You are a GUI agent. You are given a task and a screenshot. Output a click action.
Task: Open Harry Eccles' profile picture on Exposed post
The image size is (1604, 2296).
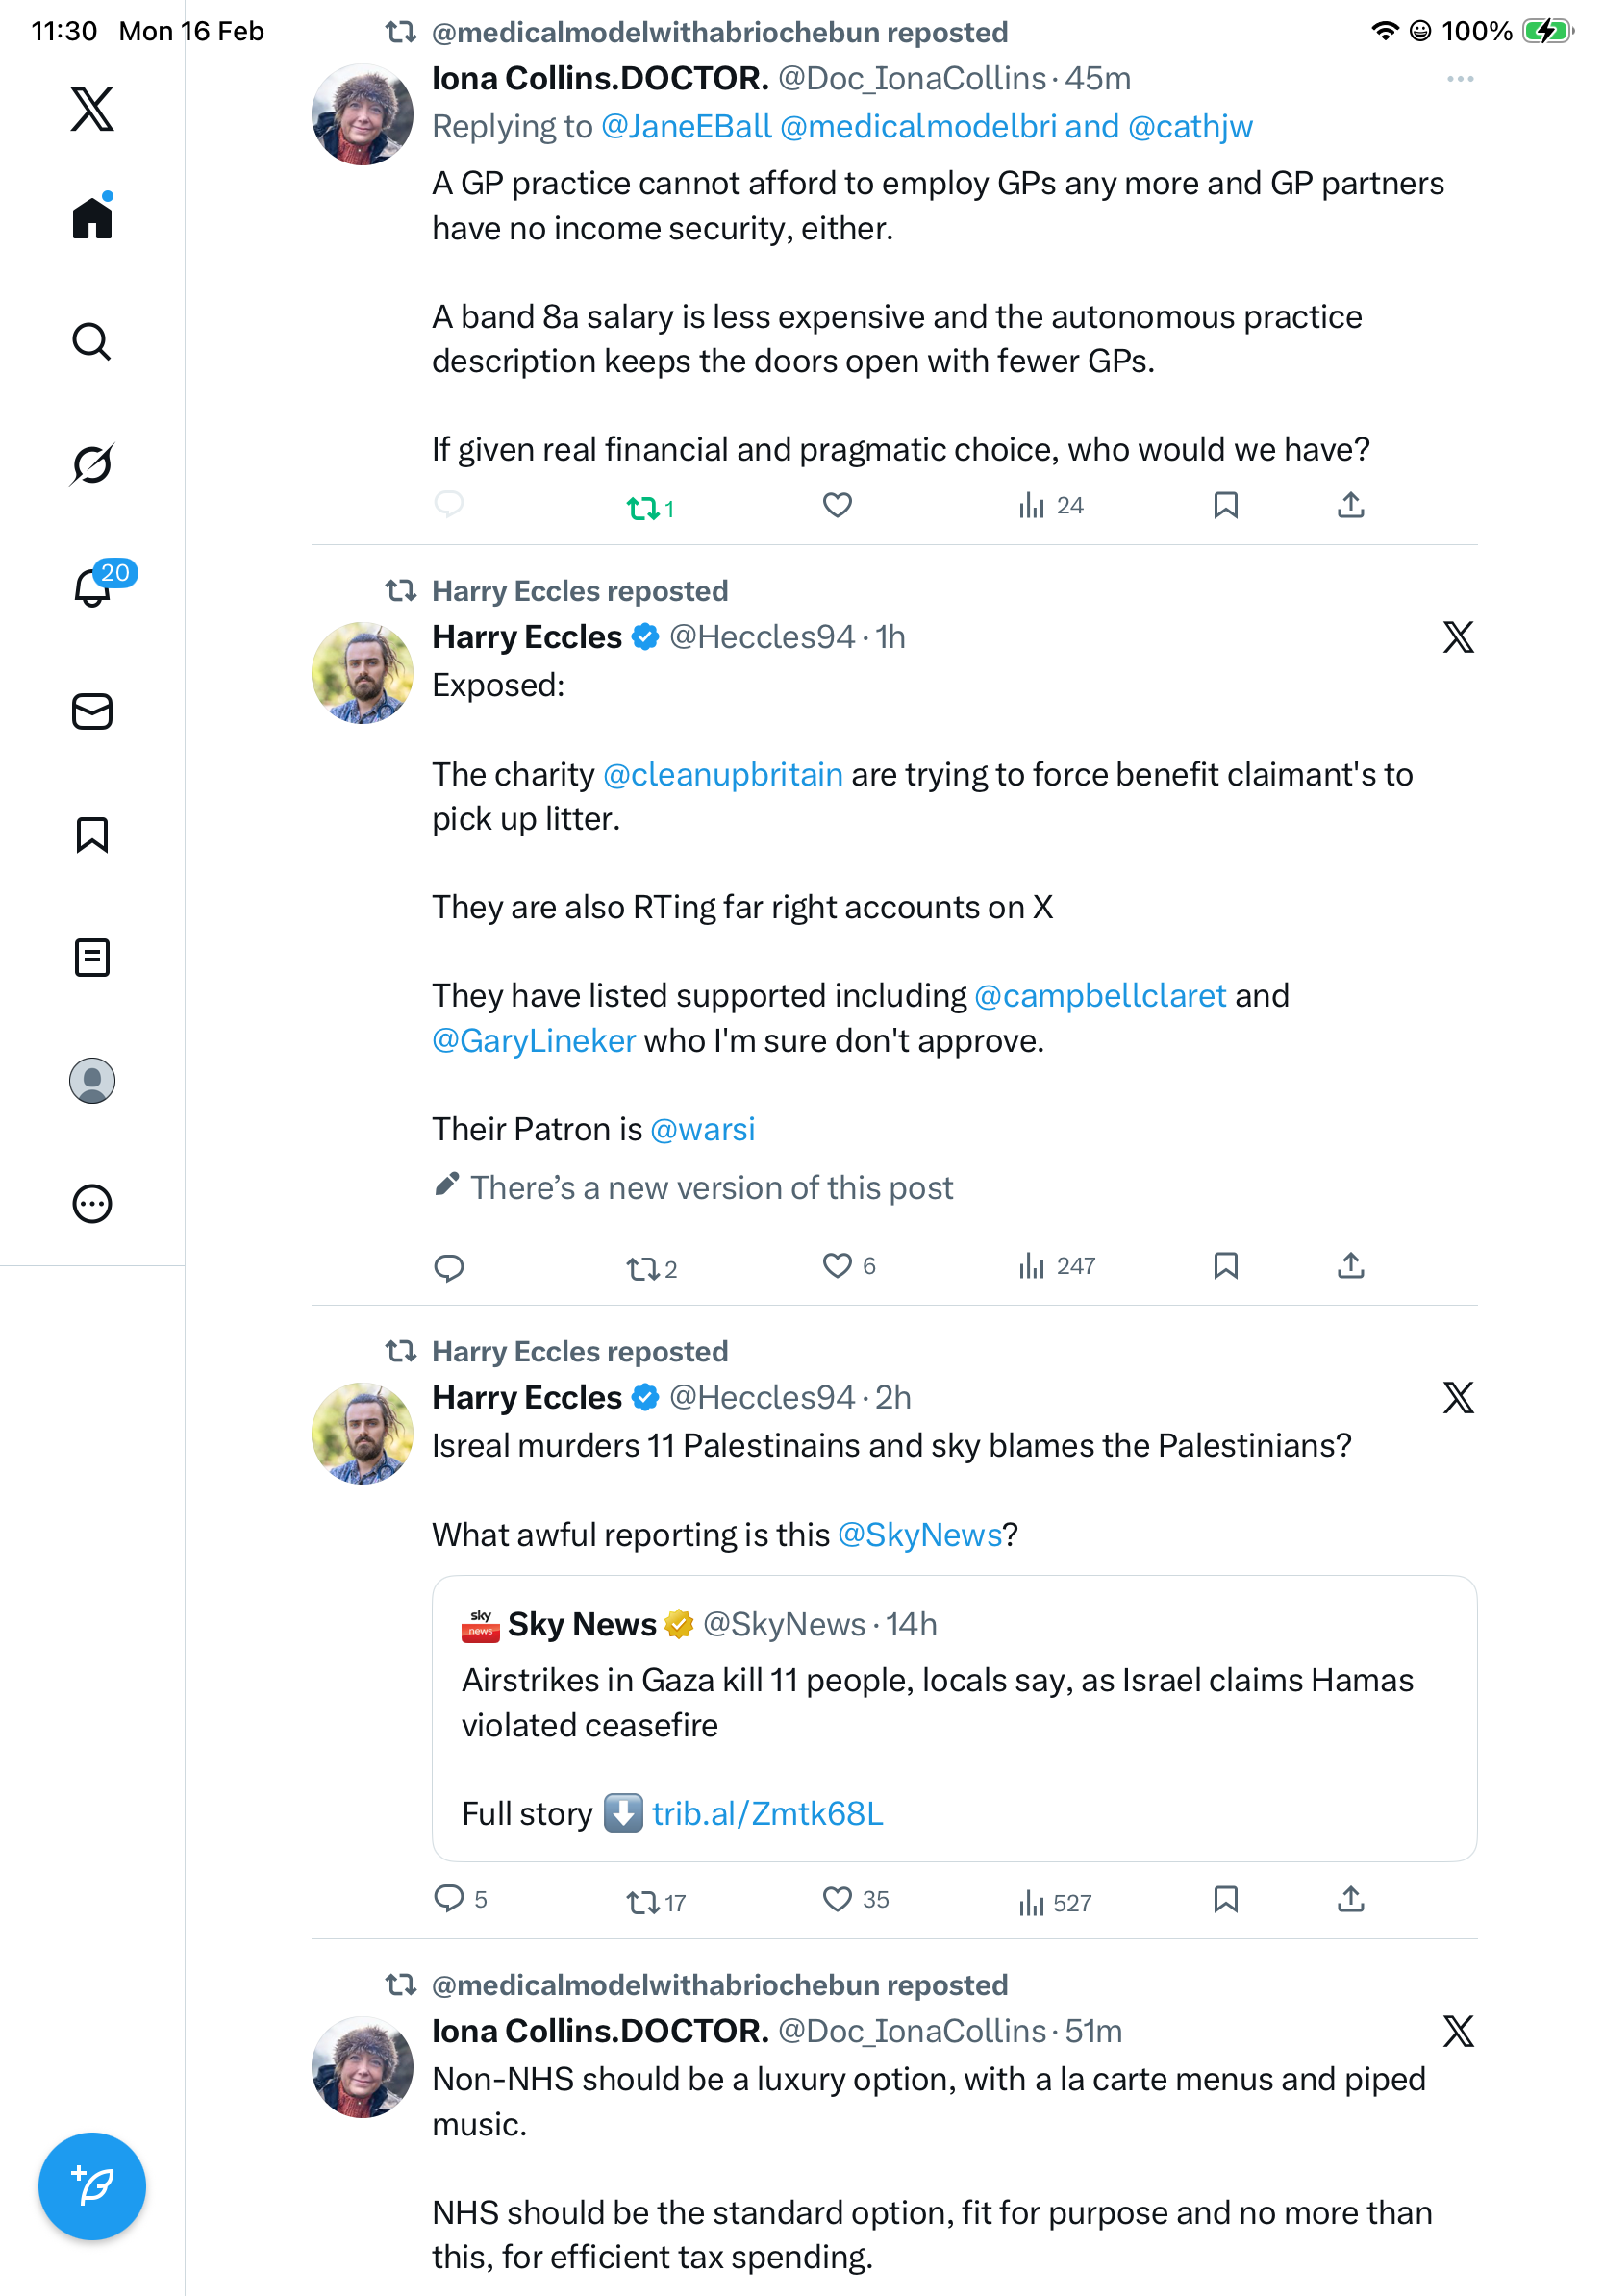362,673
